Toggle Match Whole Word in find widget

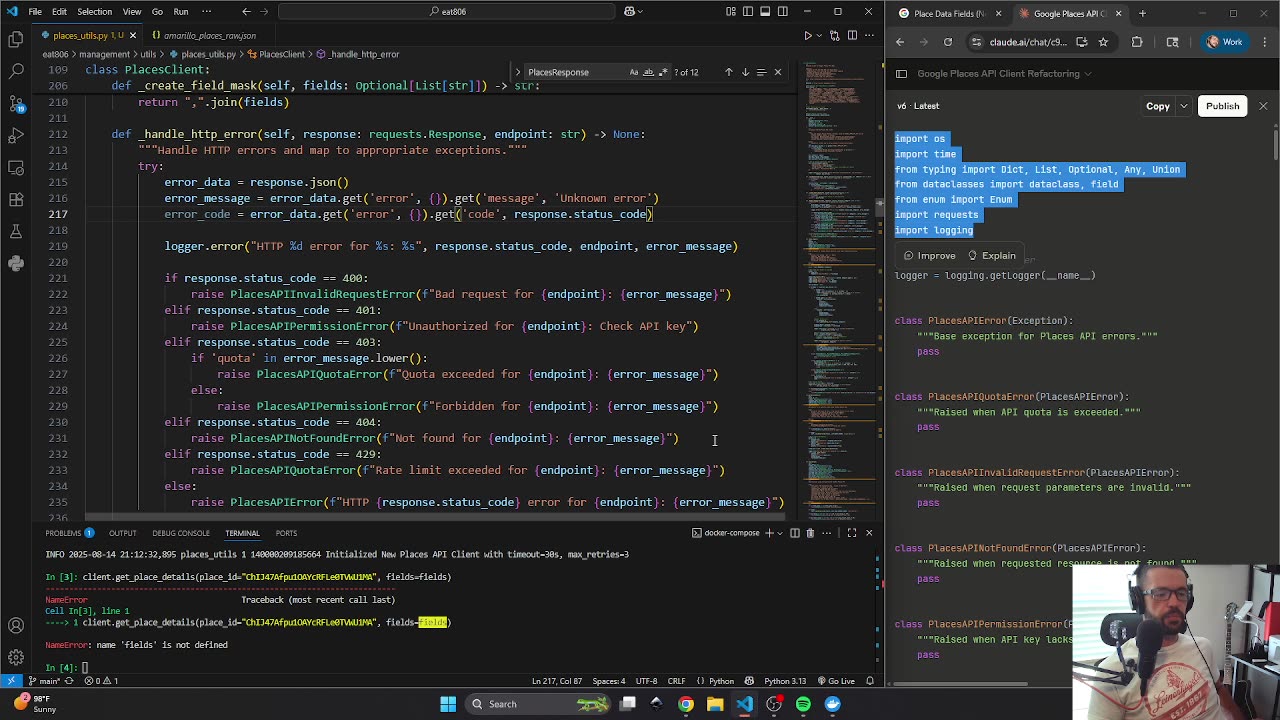[x=648, y=72]
